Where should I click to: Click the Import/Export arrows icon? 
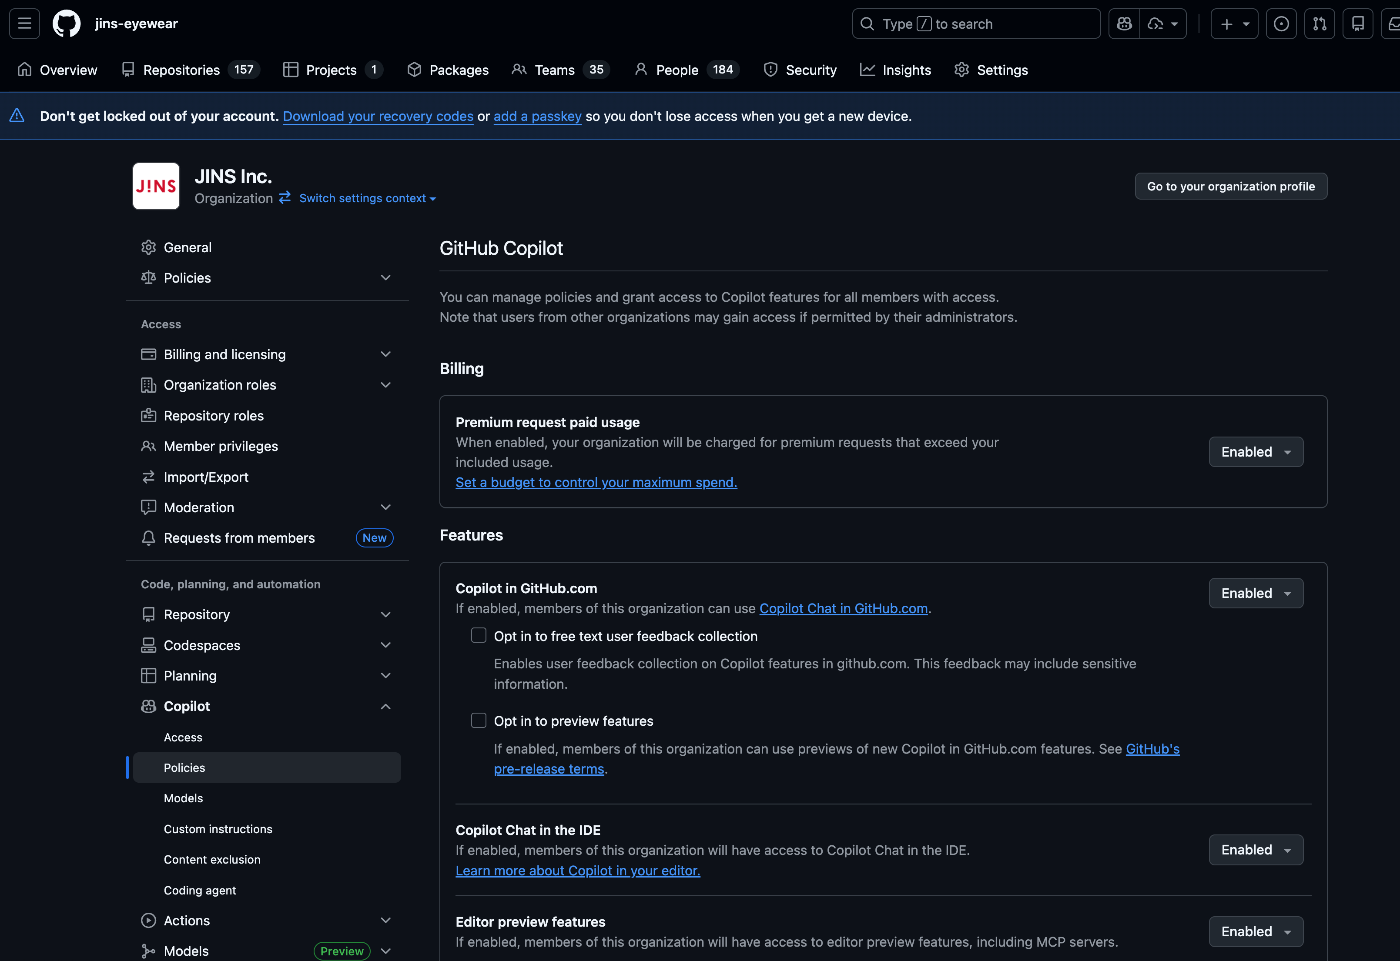[149, 477]
